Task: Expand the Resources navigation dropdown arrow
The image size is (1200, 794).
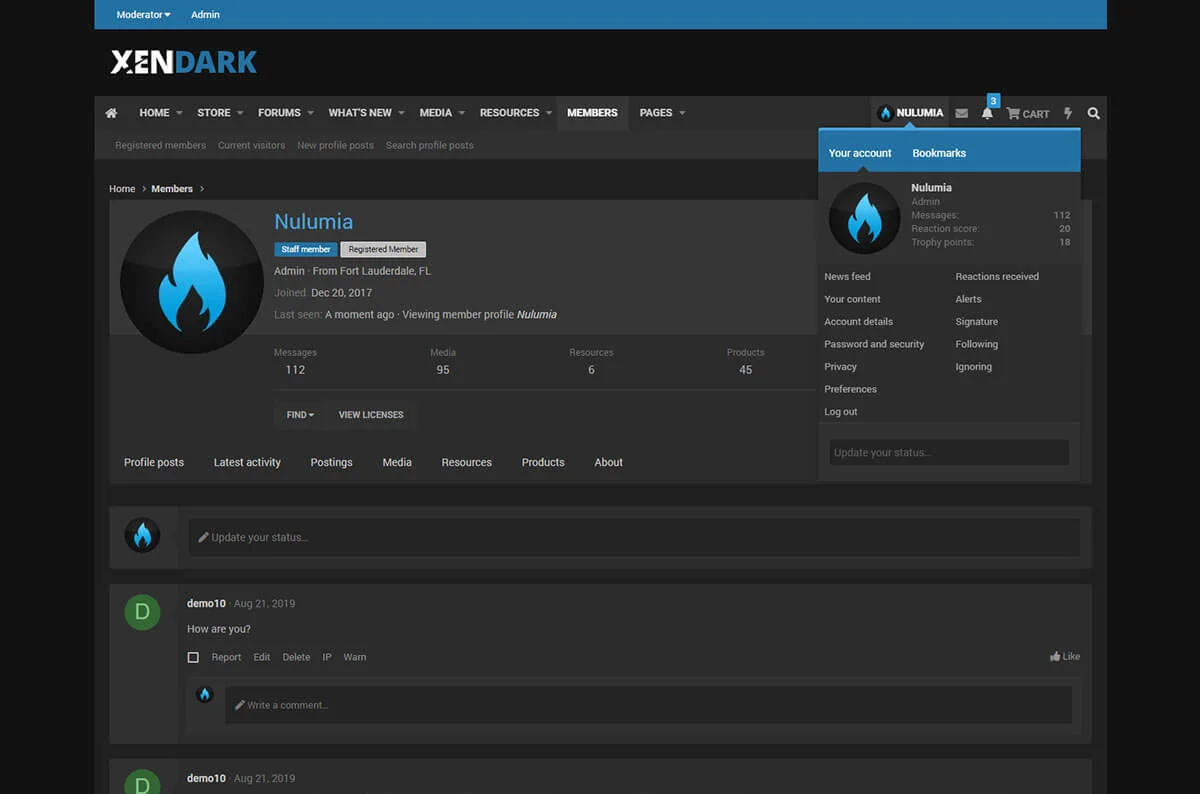Action: click(x=549, y=113)
